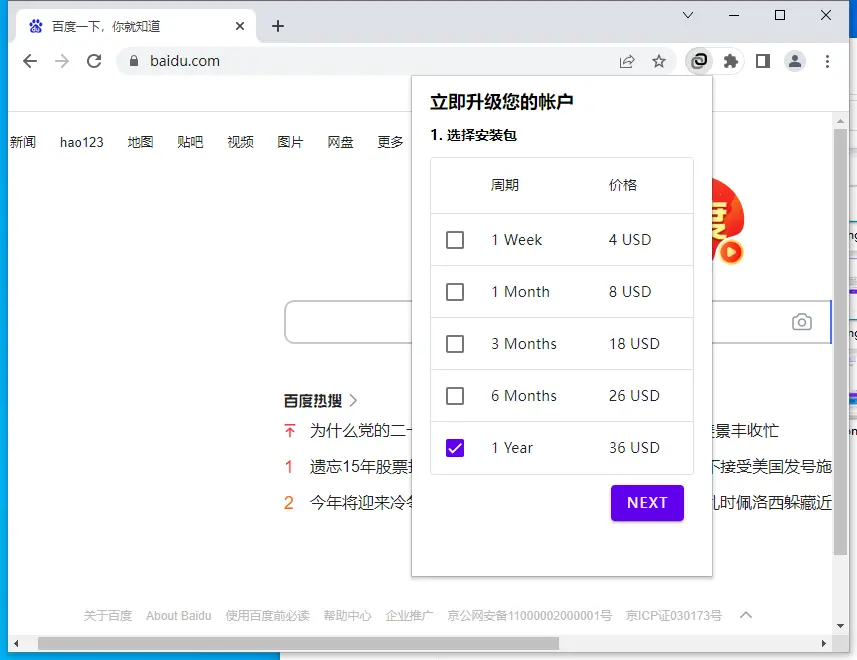Open the About Baidu footer link

178,616
